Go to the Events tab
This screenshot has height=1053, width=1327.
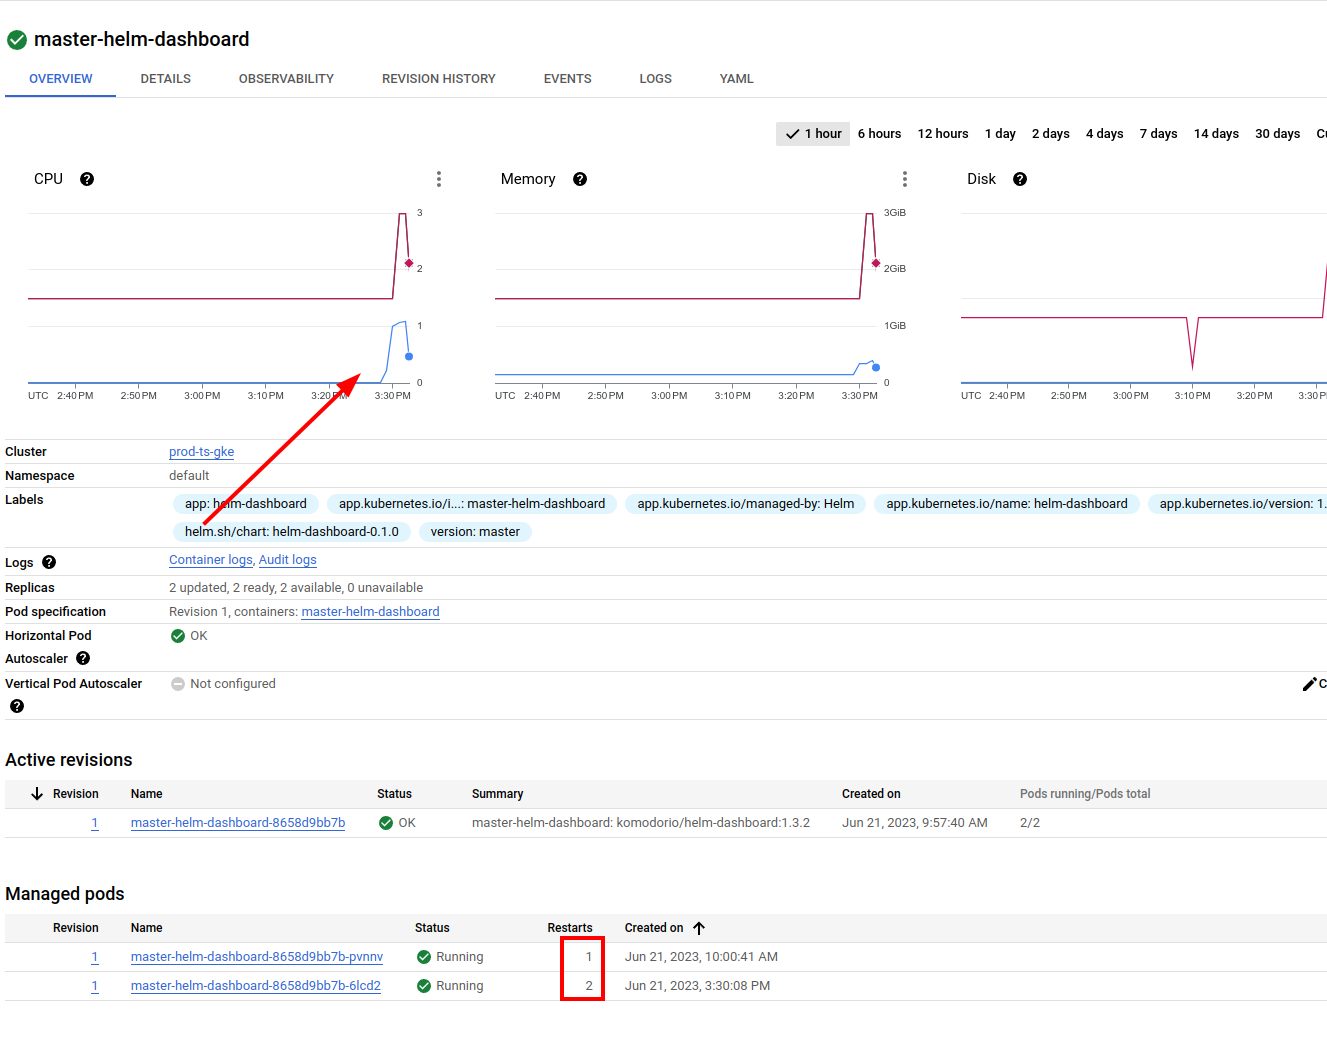567,78
